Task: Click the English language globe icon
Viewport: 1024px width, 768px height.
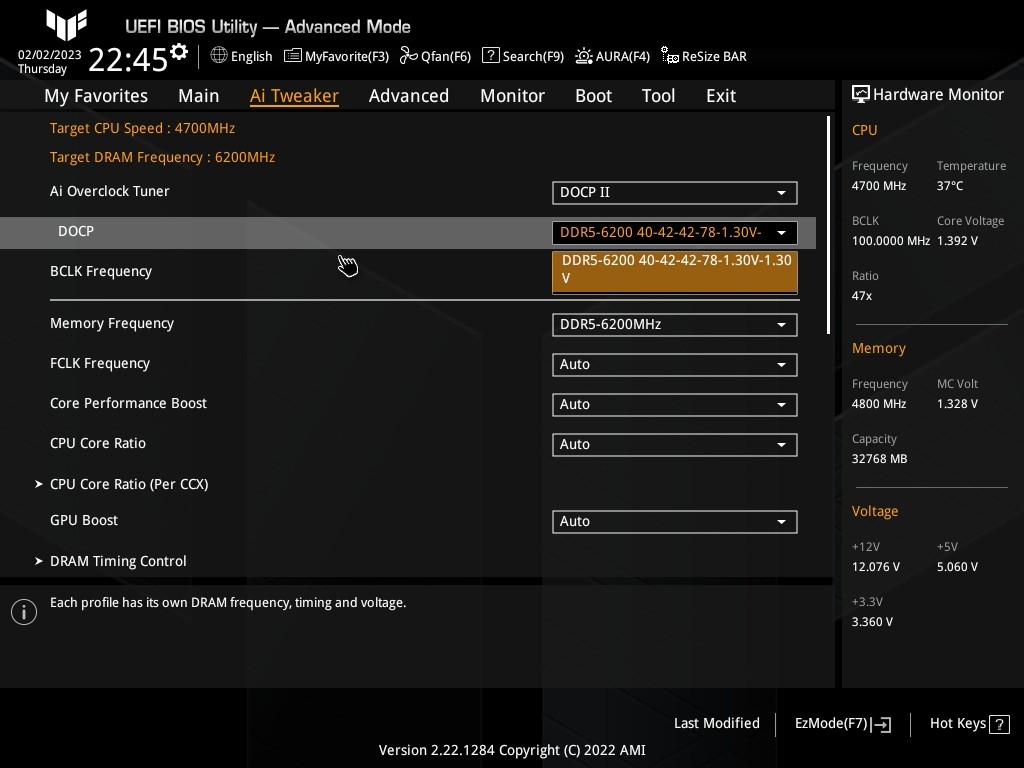Action: click(219, 56)
